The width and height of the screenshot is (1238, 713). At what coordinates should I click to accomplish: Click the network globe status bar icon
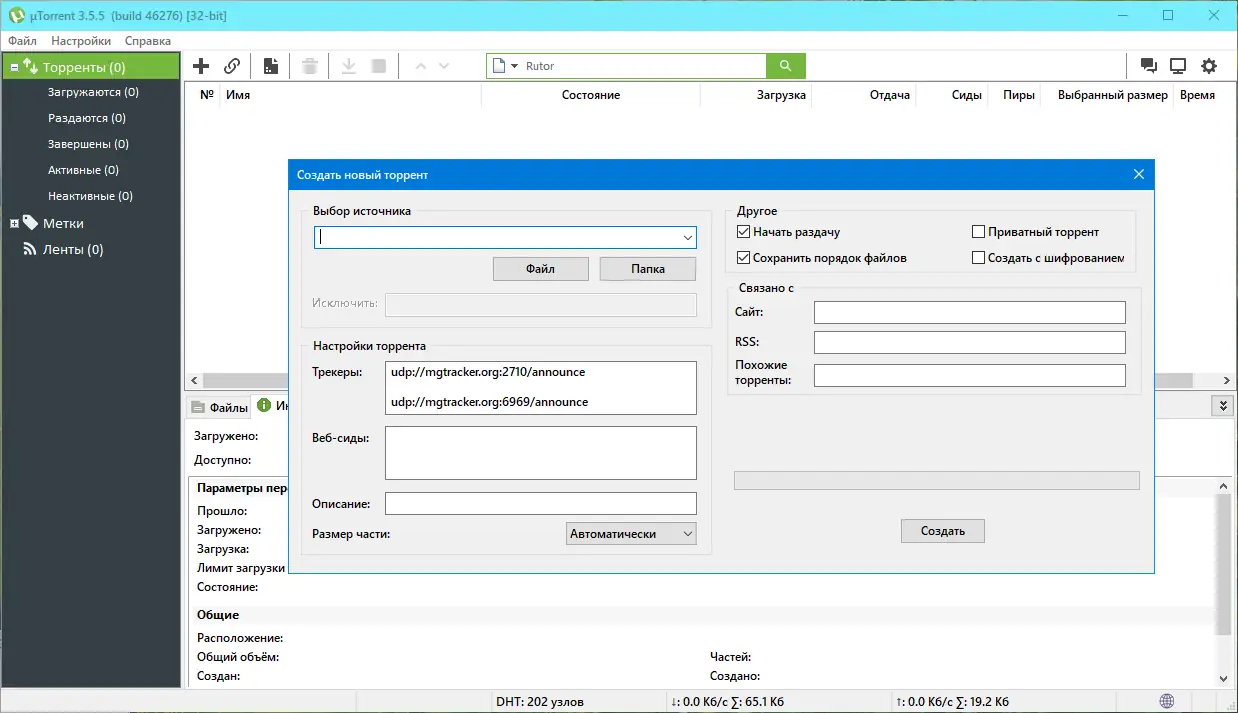1167,701
